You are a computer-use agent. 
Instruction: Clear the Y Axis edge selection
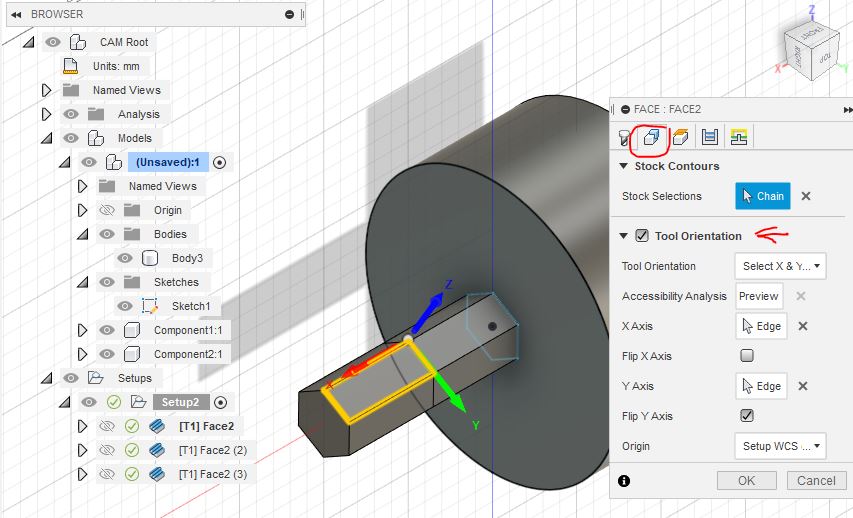pyautogui.click(x=802, y=386)
